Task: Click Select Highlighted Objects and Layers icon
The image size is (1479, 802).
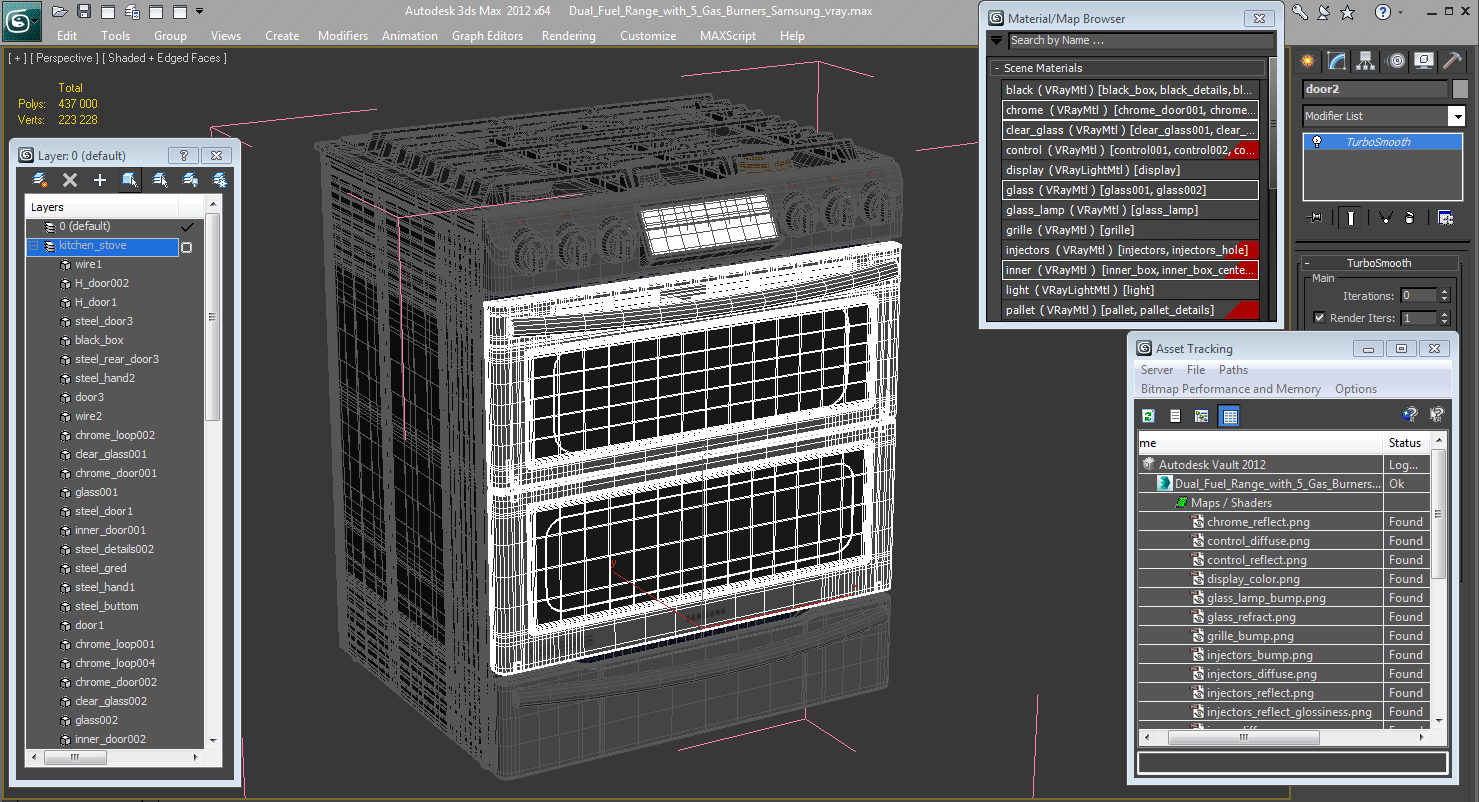Action: pos(130,180)
